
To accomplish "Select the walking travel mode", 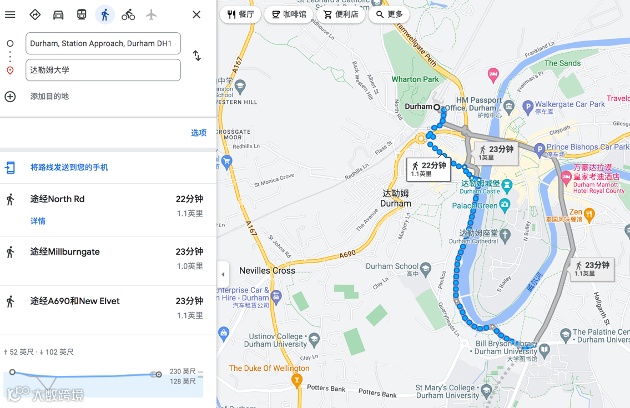I will (x=105, y=15).
